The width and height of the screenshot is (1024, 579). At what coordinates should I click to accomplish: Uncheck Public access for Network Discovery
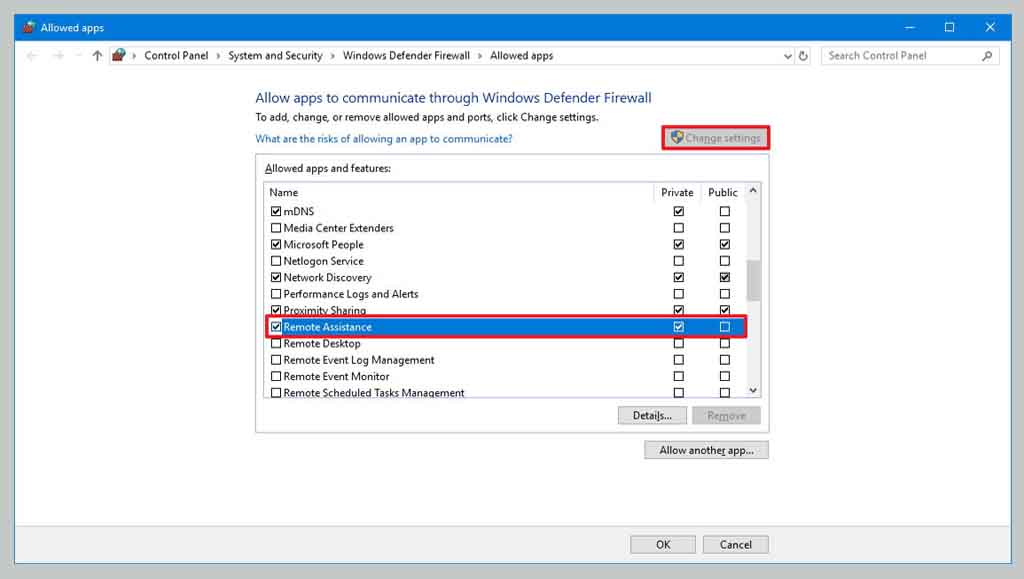click(x=723, y=276)
